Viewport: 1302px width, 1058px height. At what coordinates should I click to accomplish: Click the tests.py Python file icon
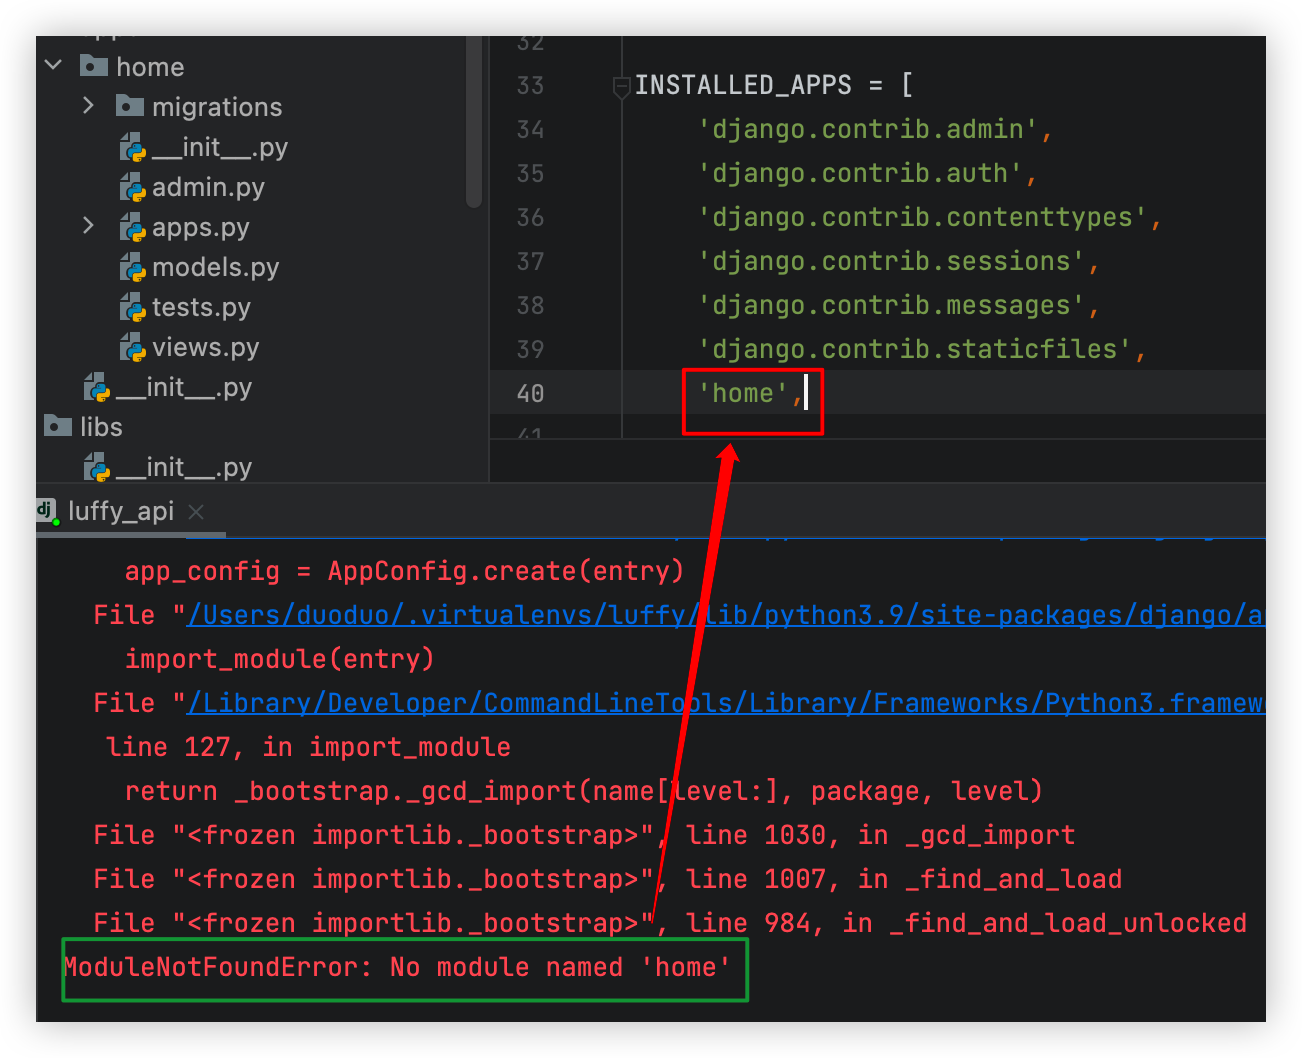pos(132,307)
